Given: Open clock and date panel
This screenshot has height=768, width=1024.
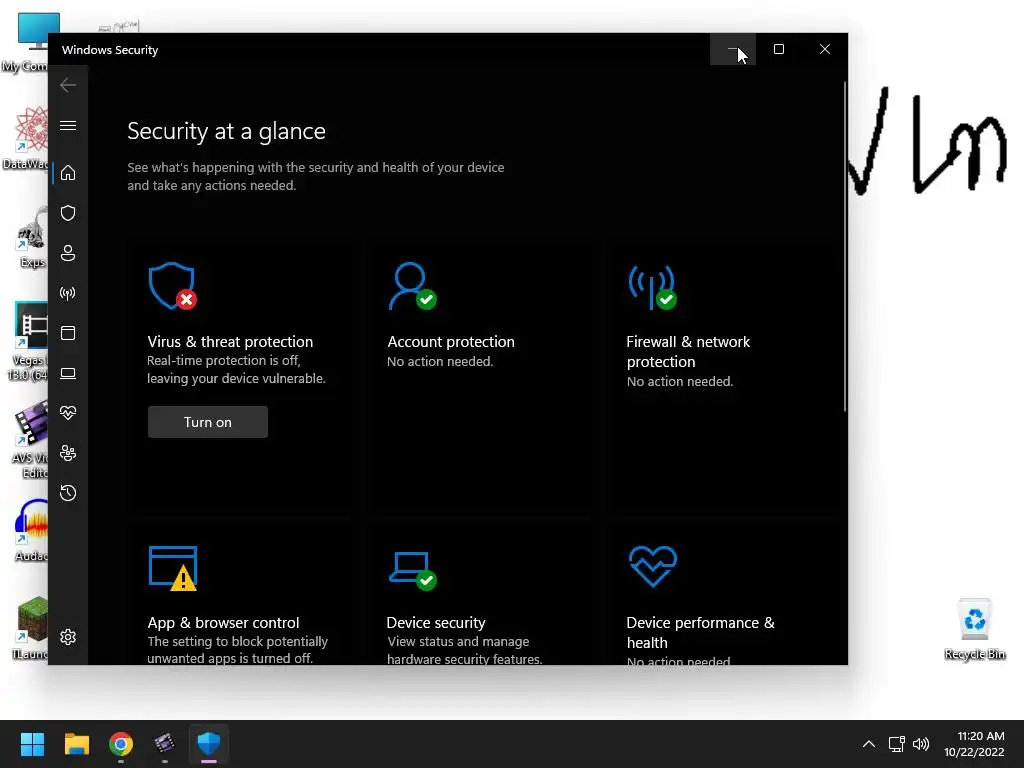Looking at the screenshot, I should click(x=974, y=744).
